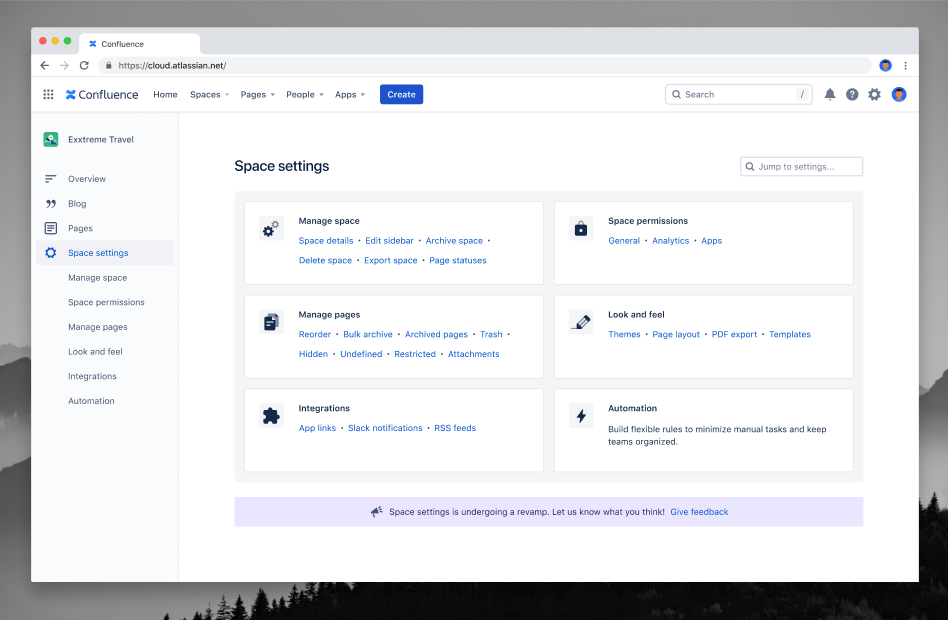Click the Give feedback link
The image size is (948, 620).
[699, 512]
